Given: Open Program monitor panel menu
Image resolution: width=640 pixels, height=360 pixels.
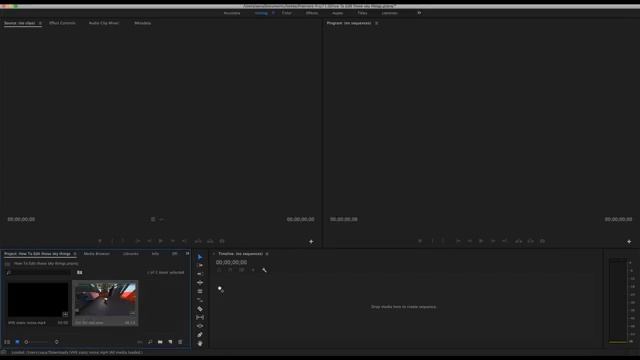Looking at the screenshot, I should tap(376, 23).
